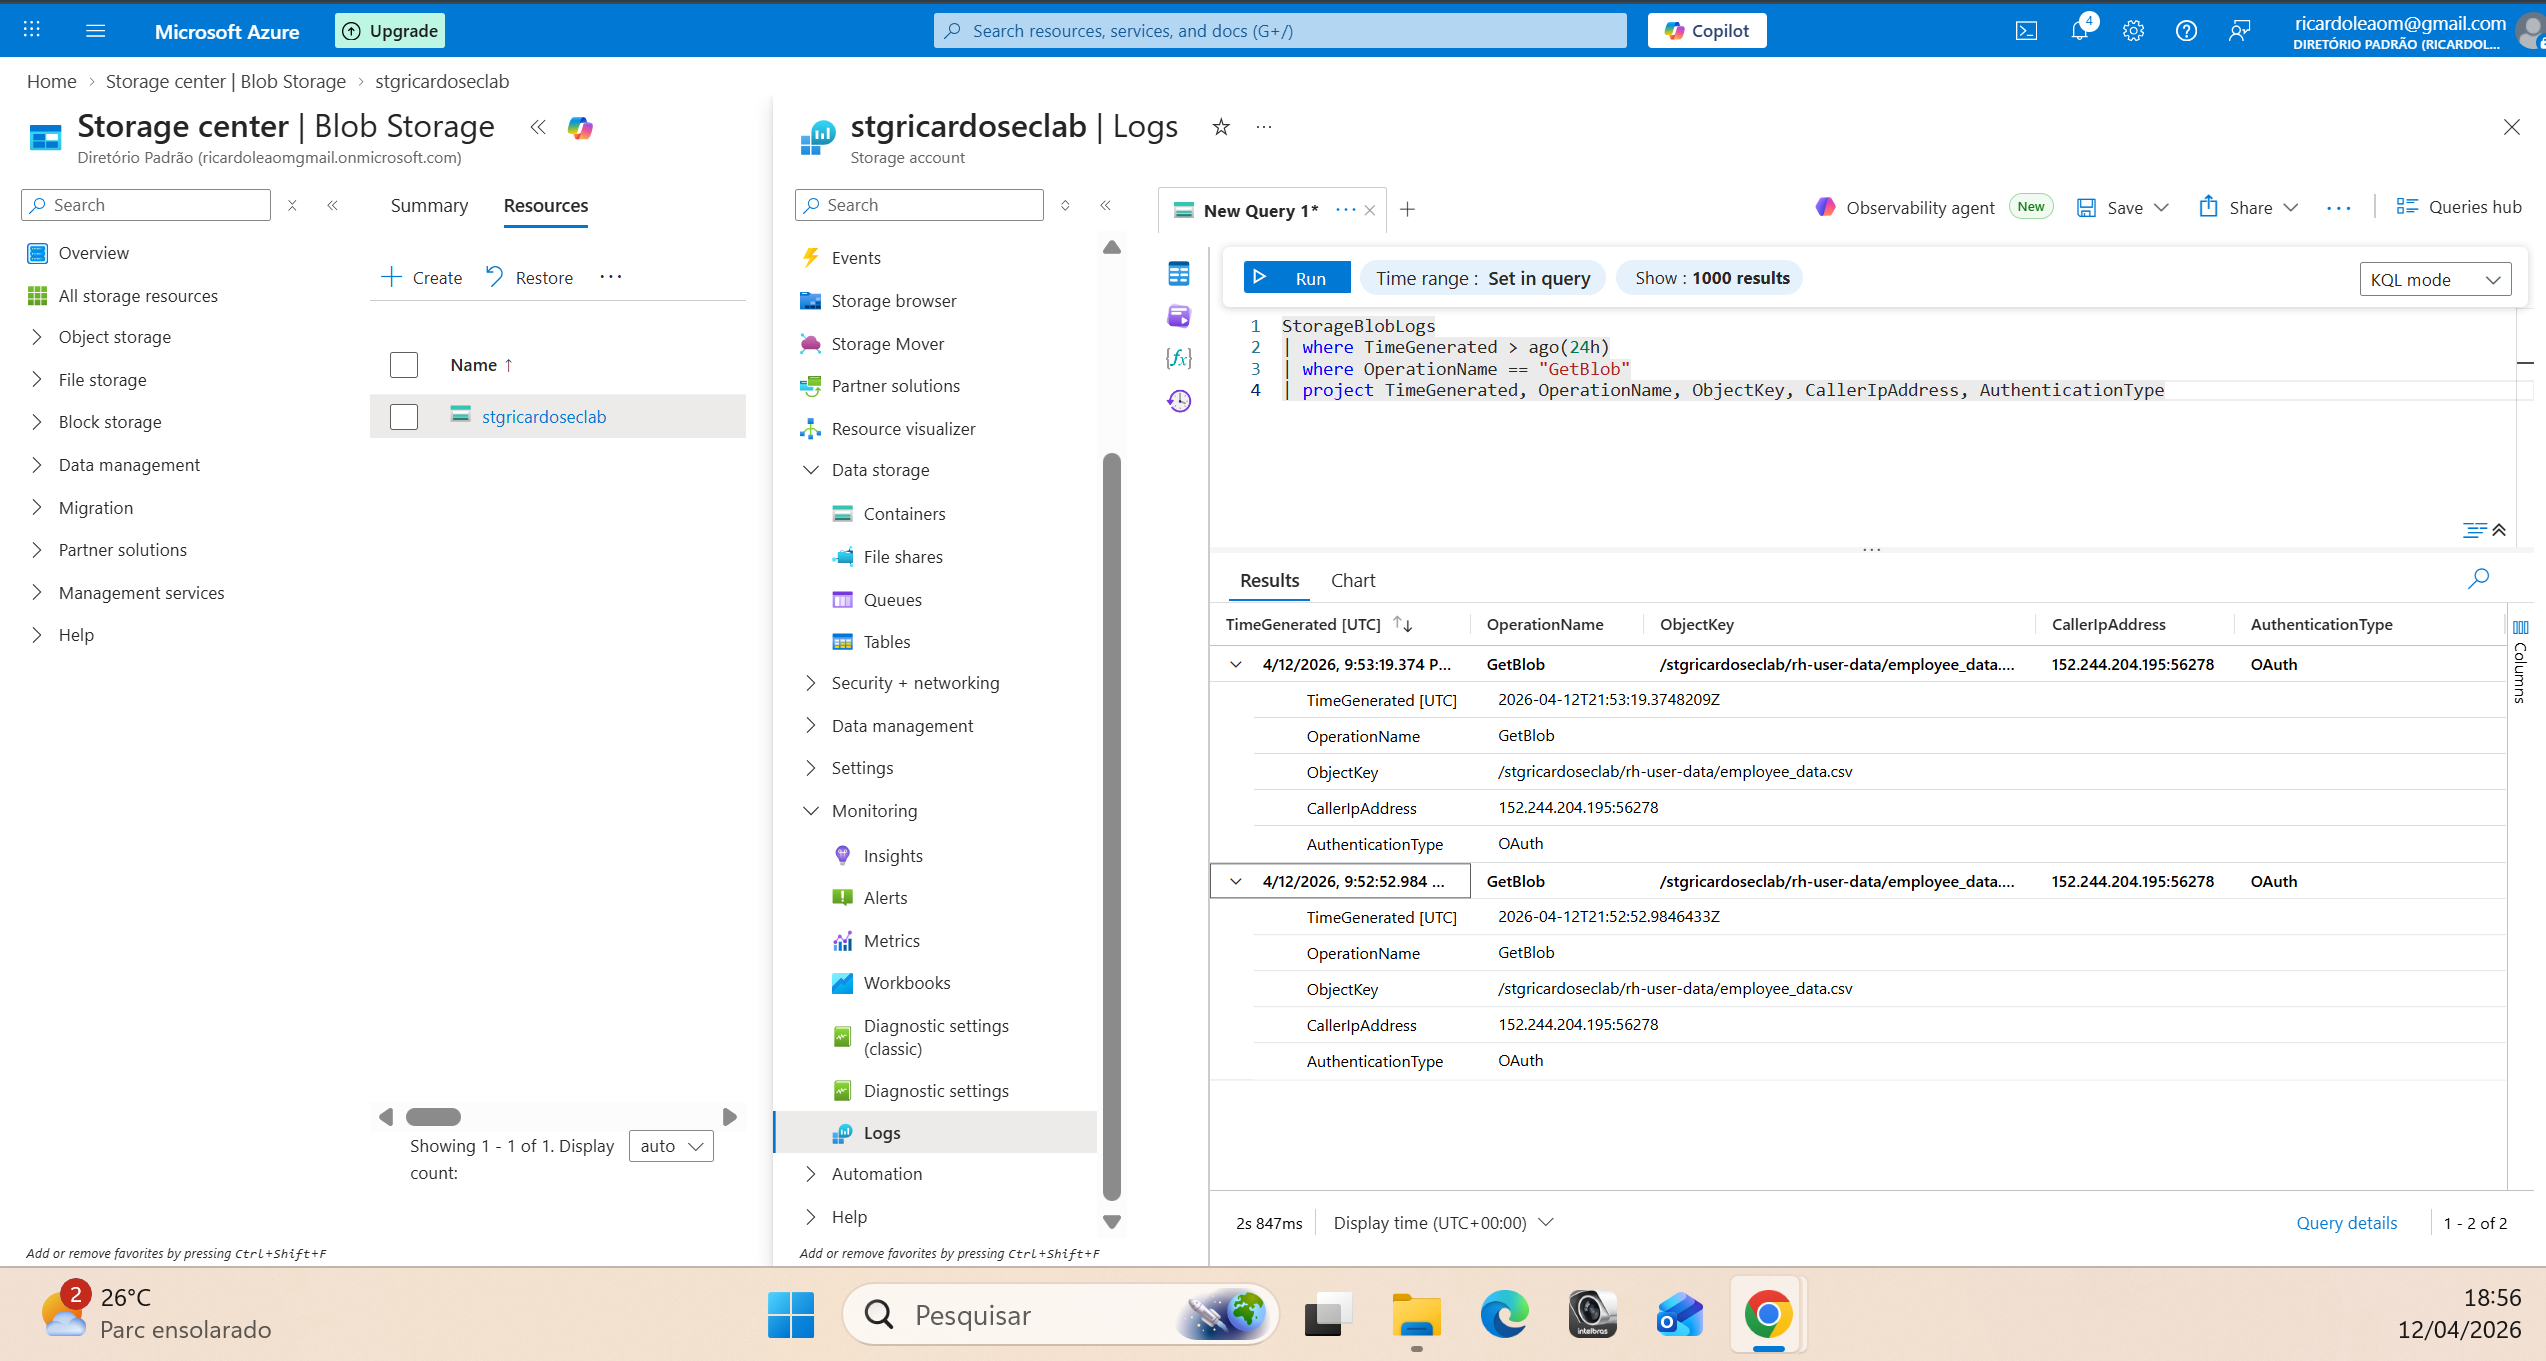Collapse the stgricardoseclab resource menu
Viewport: 2546px width, 1361px height.
pos(1106,205)
